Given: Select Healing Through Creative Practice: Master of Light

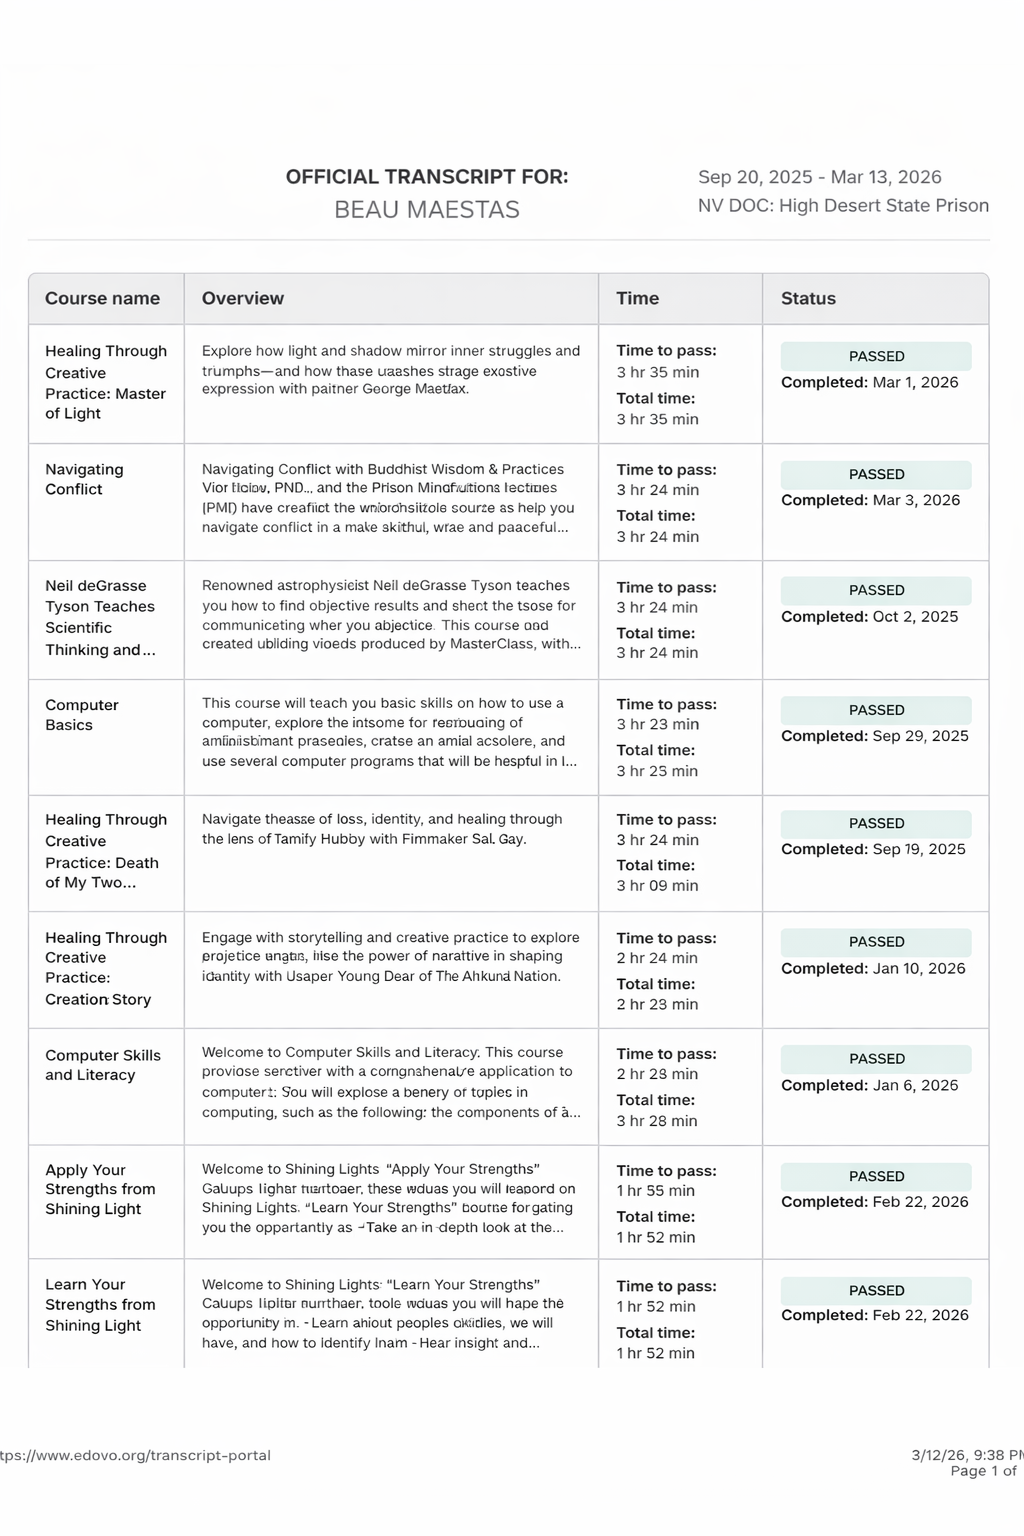Looking at the screenshot, I should tap(105, 382).
